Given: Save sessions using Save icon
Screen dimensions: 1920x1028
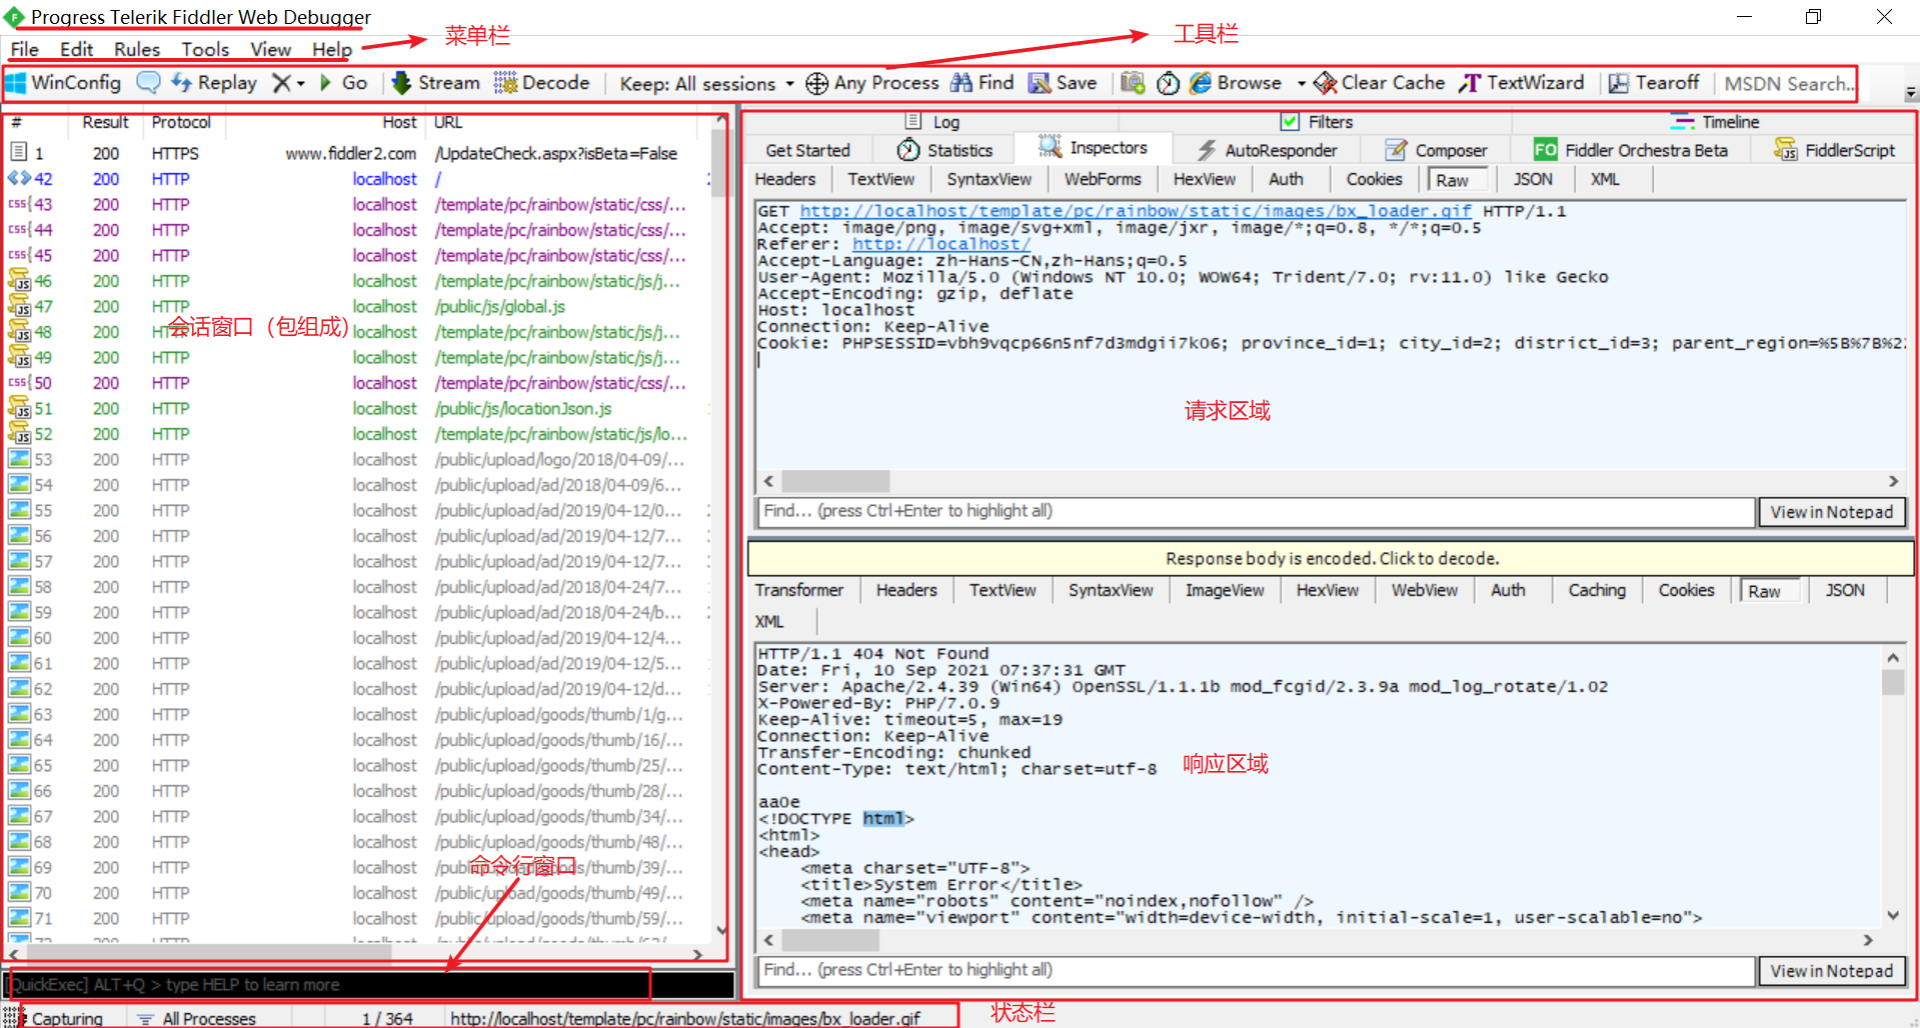Looking at the screenshot, I should [1063, 83].
